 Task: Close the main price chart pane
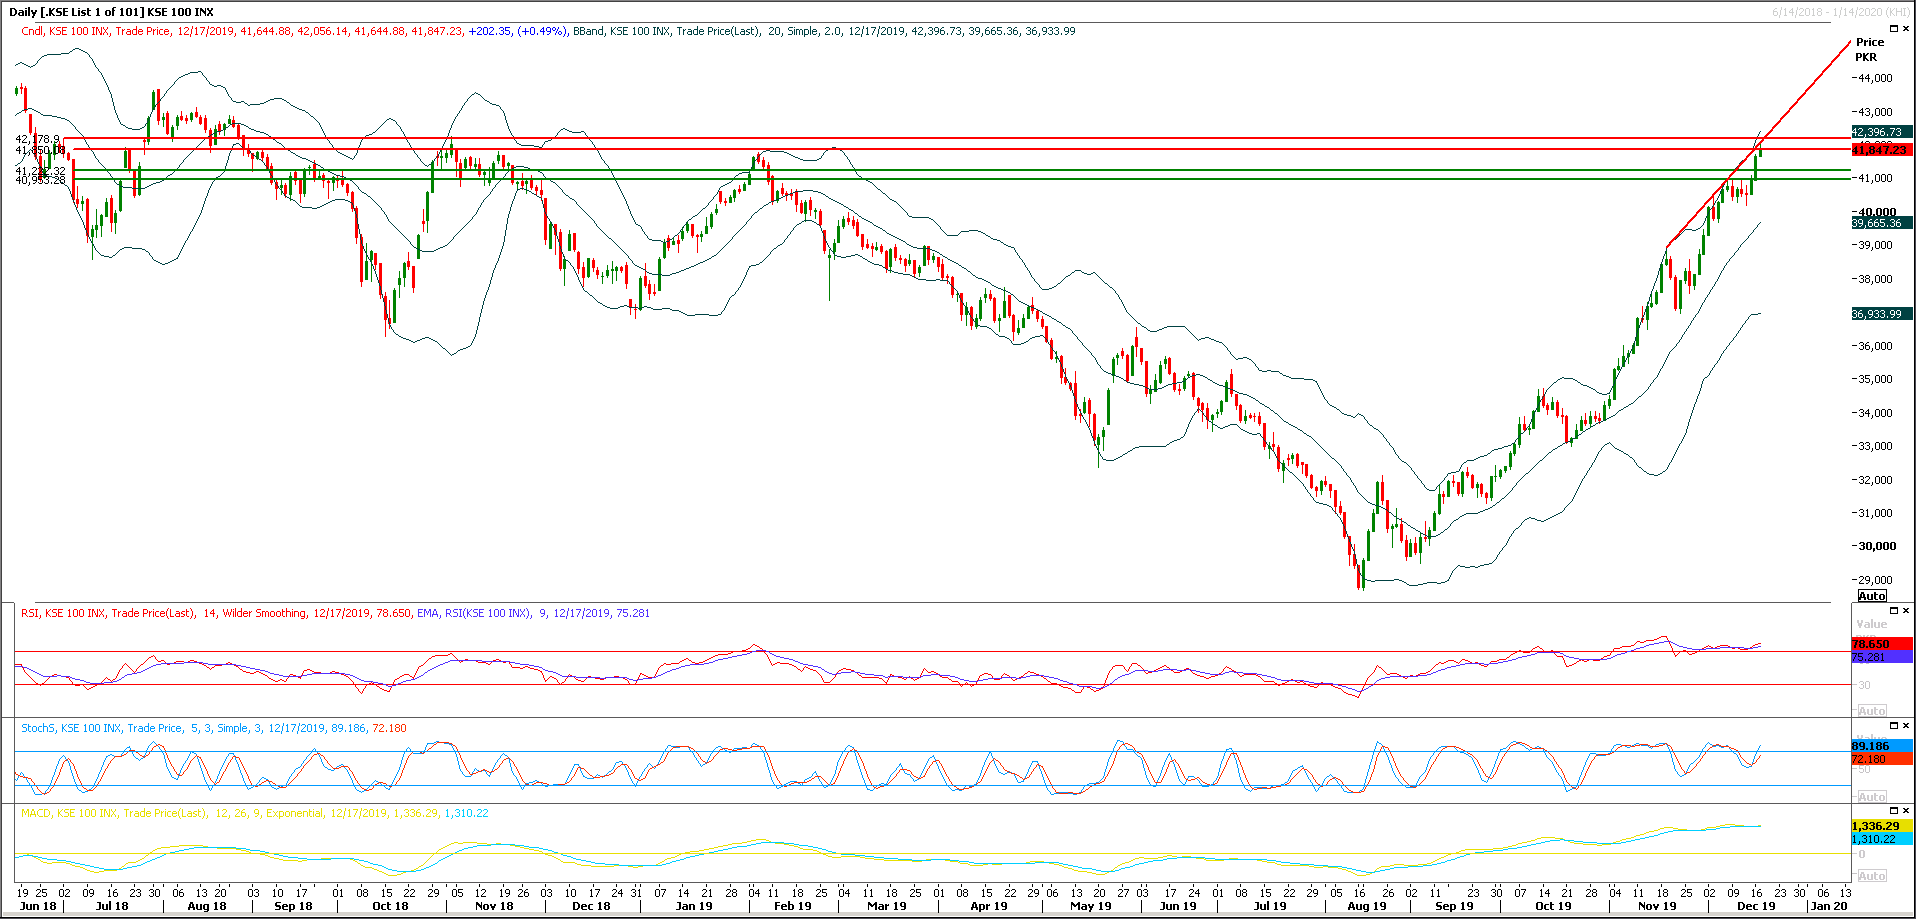point(1906,28)
